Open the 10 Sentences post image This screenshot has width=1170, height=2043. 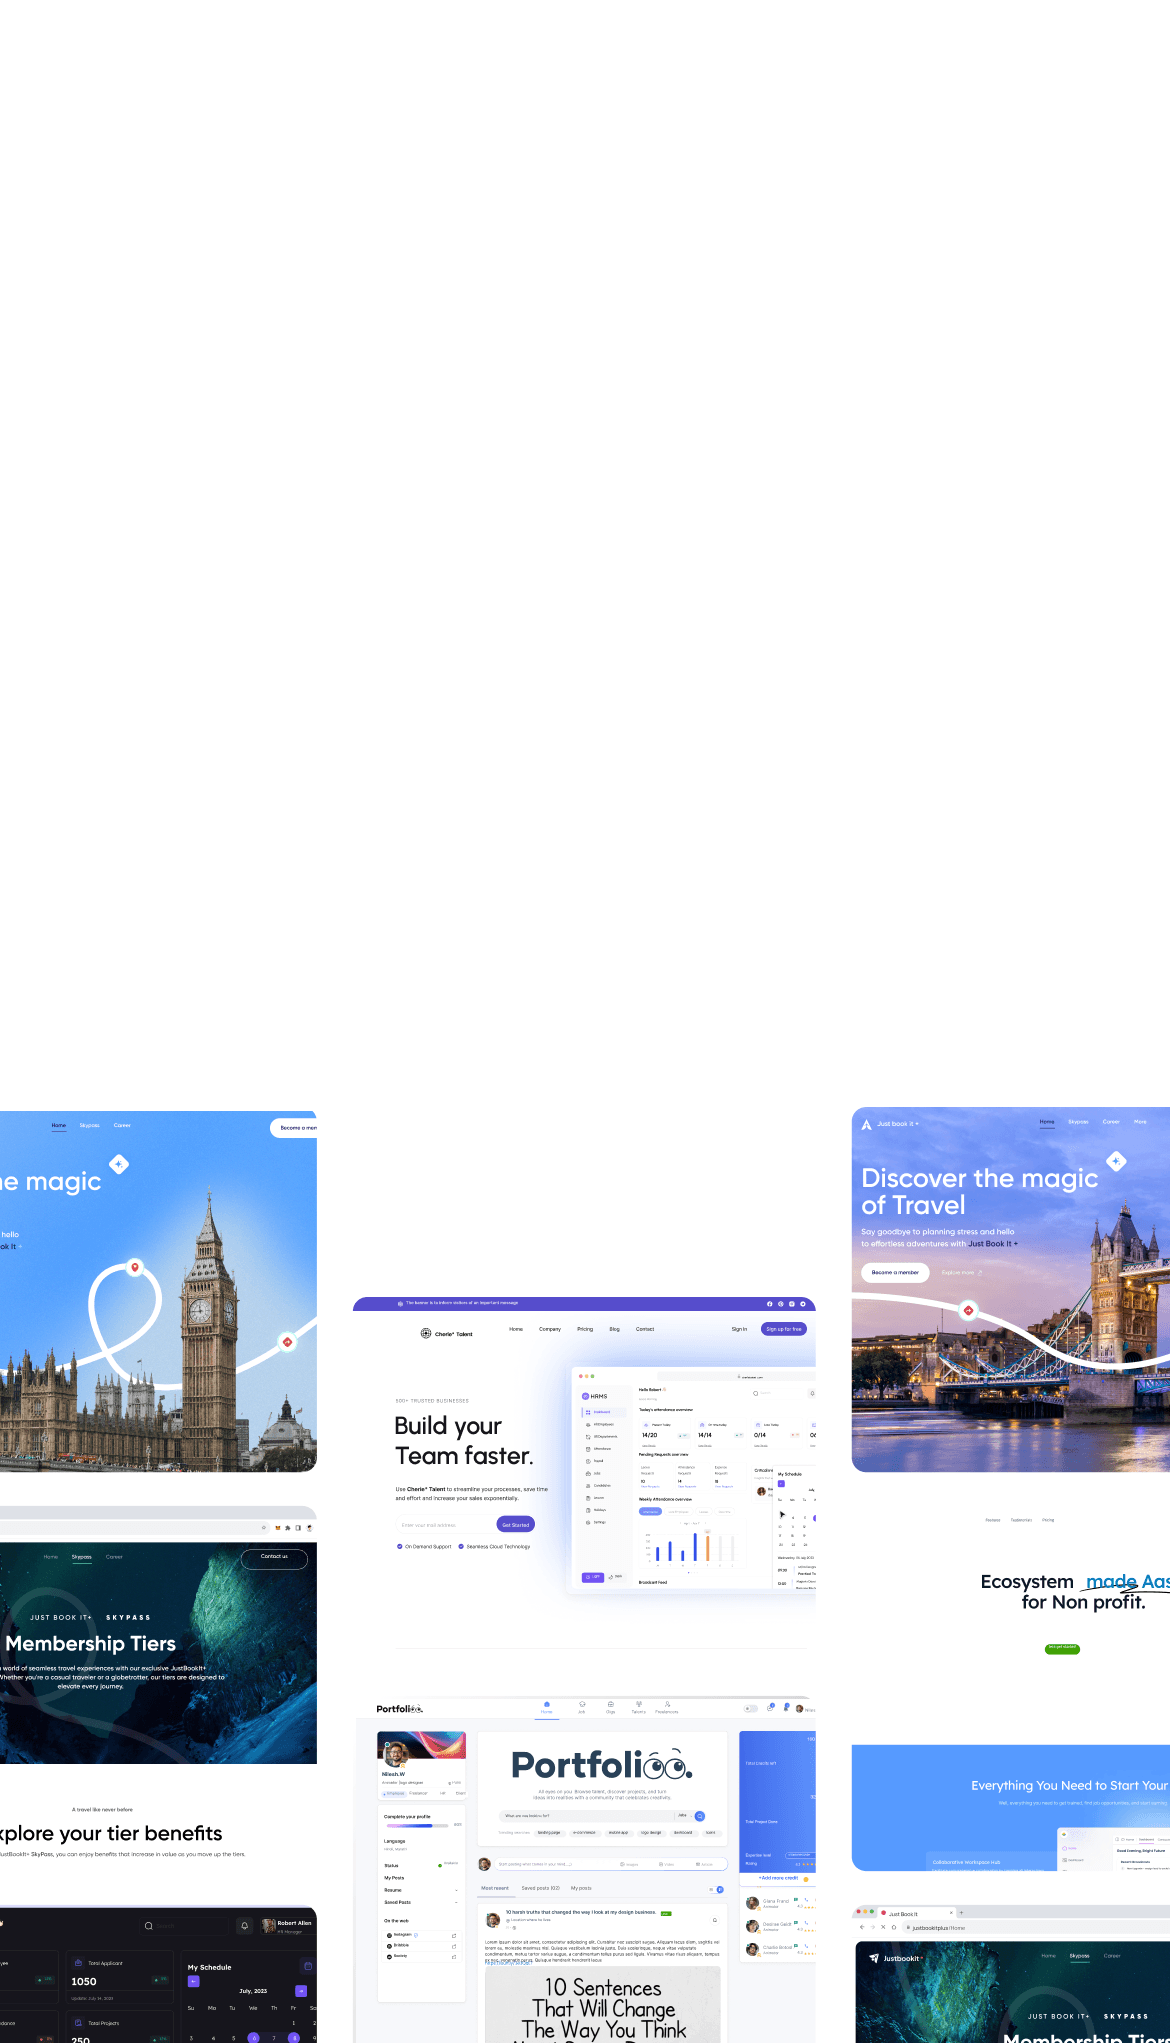603,2005
